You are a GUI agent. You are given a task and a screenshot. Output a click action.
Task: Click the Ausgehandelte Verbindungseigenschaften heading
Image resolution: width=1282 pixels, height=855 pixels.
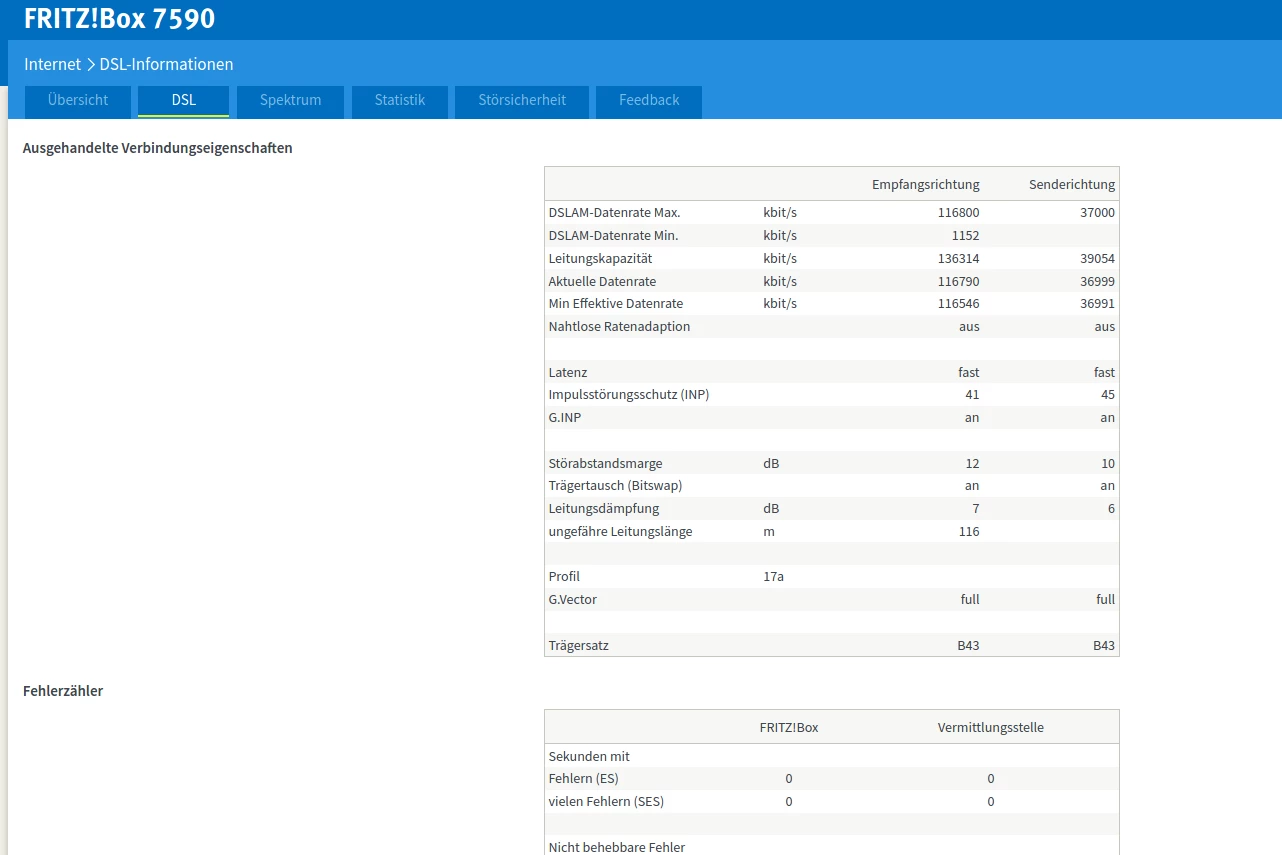click(x=157, y=148)
